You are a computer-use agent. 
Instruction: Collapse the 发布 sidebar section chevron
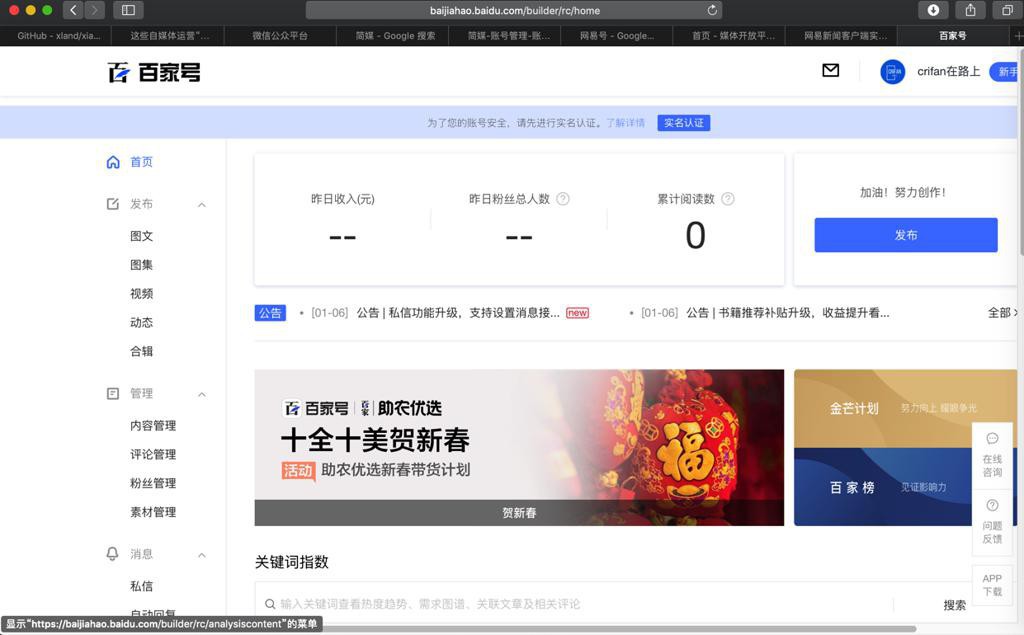coord(202,204)
